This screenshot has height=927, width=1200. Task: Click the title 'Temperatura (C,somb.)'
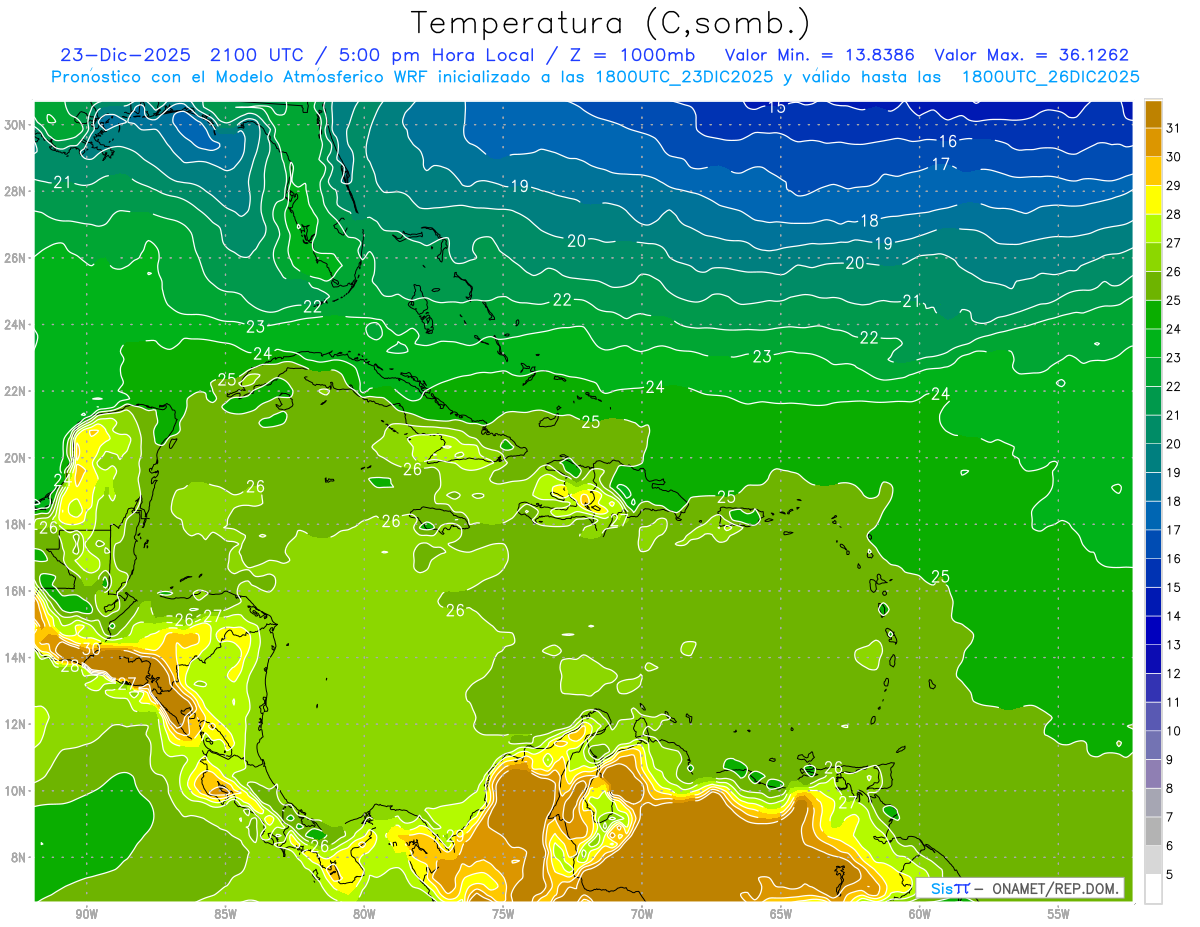612,23
